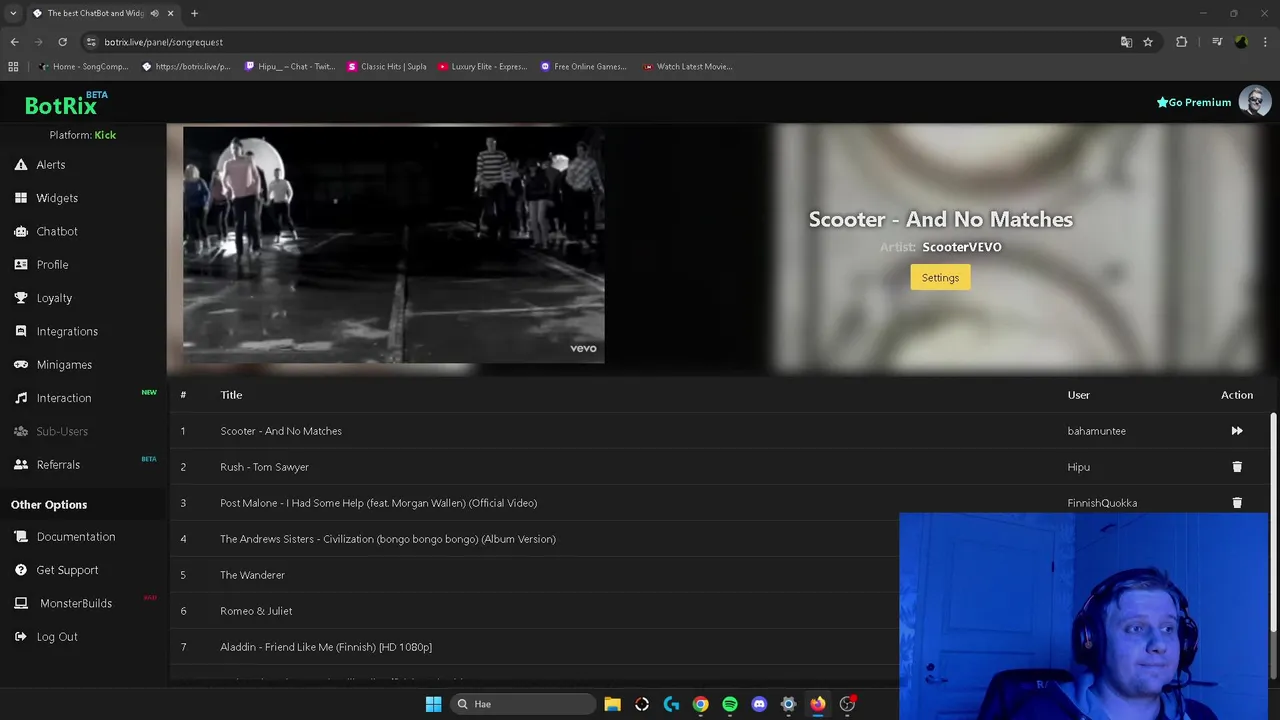Remove the Post Malone song request

pyautogui.click(x=1237, y=503)
